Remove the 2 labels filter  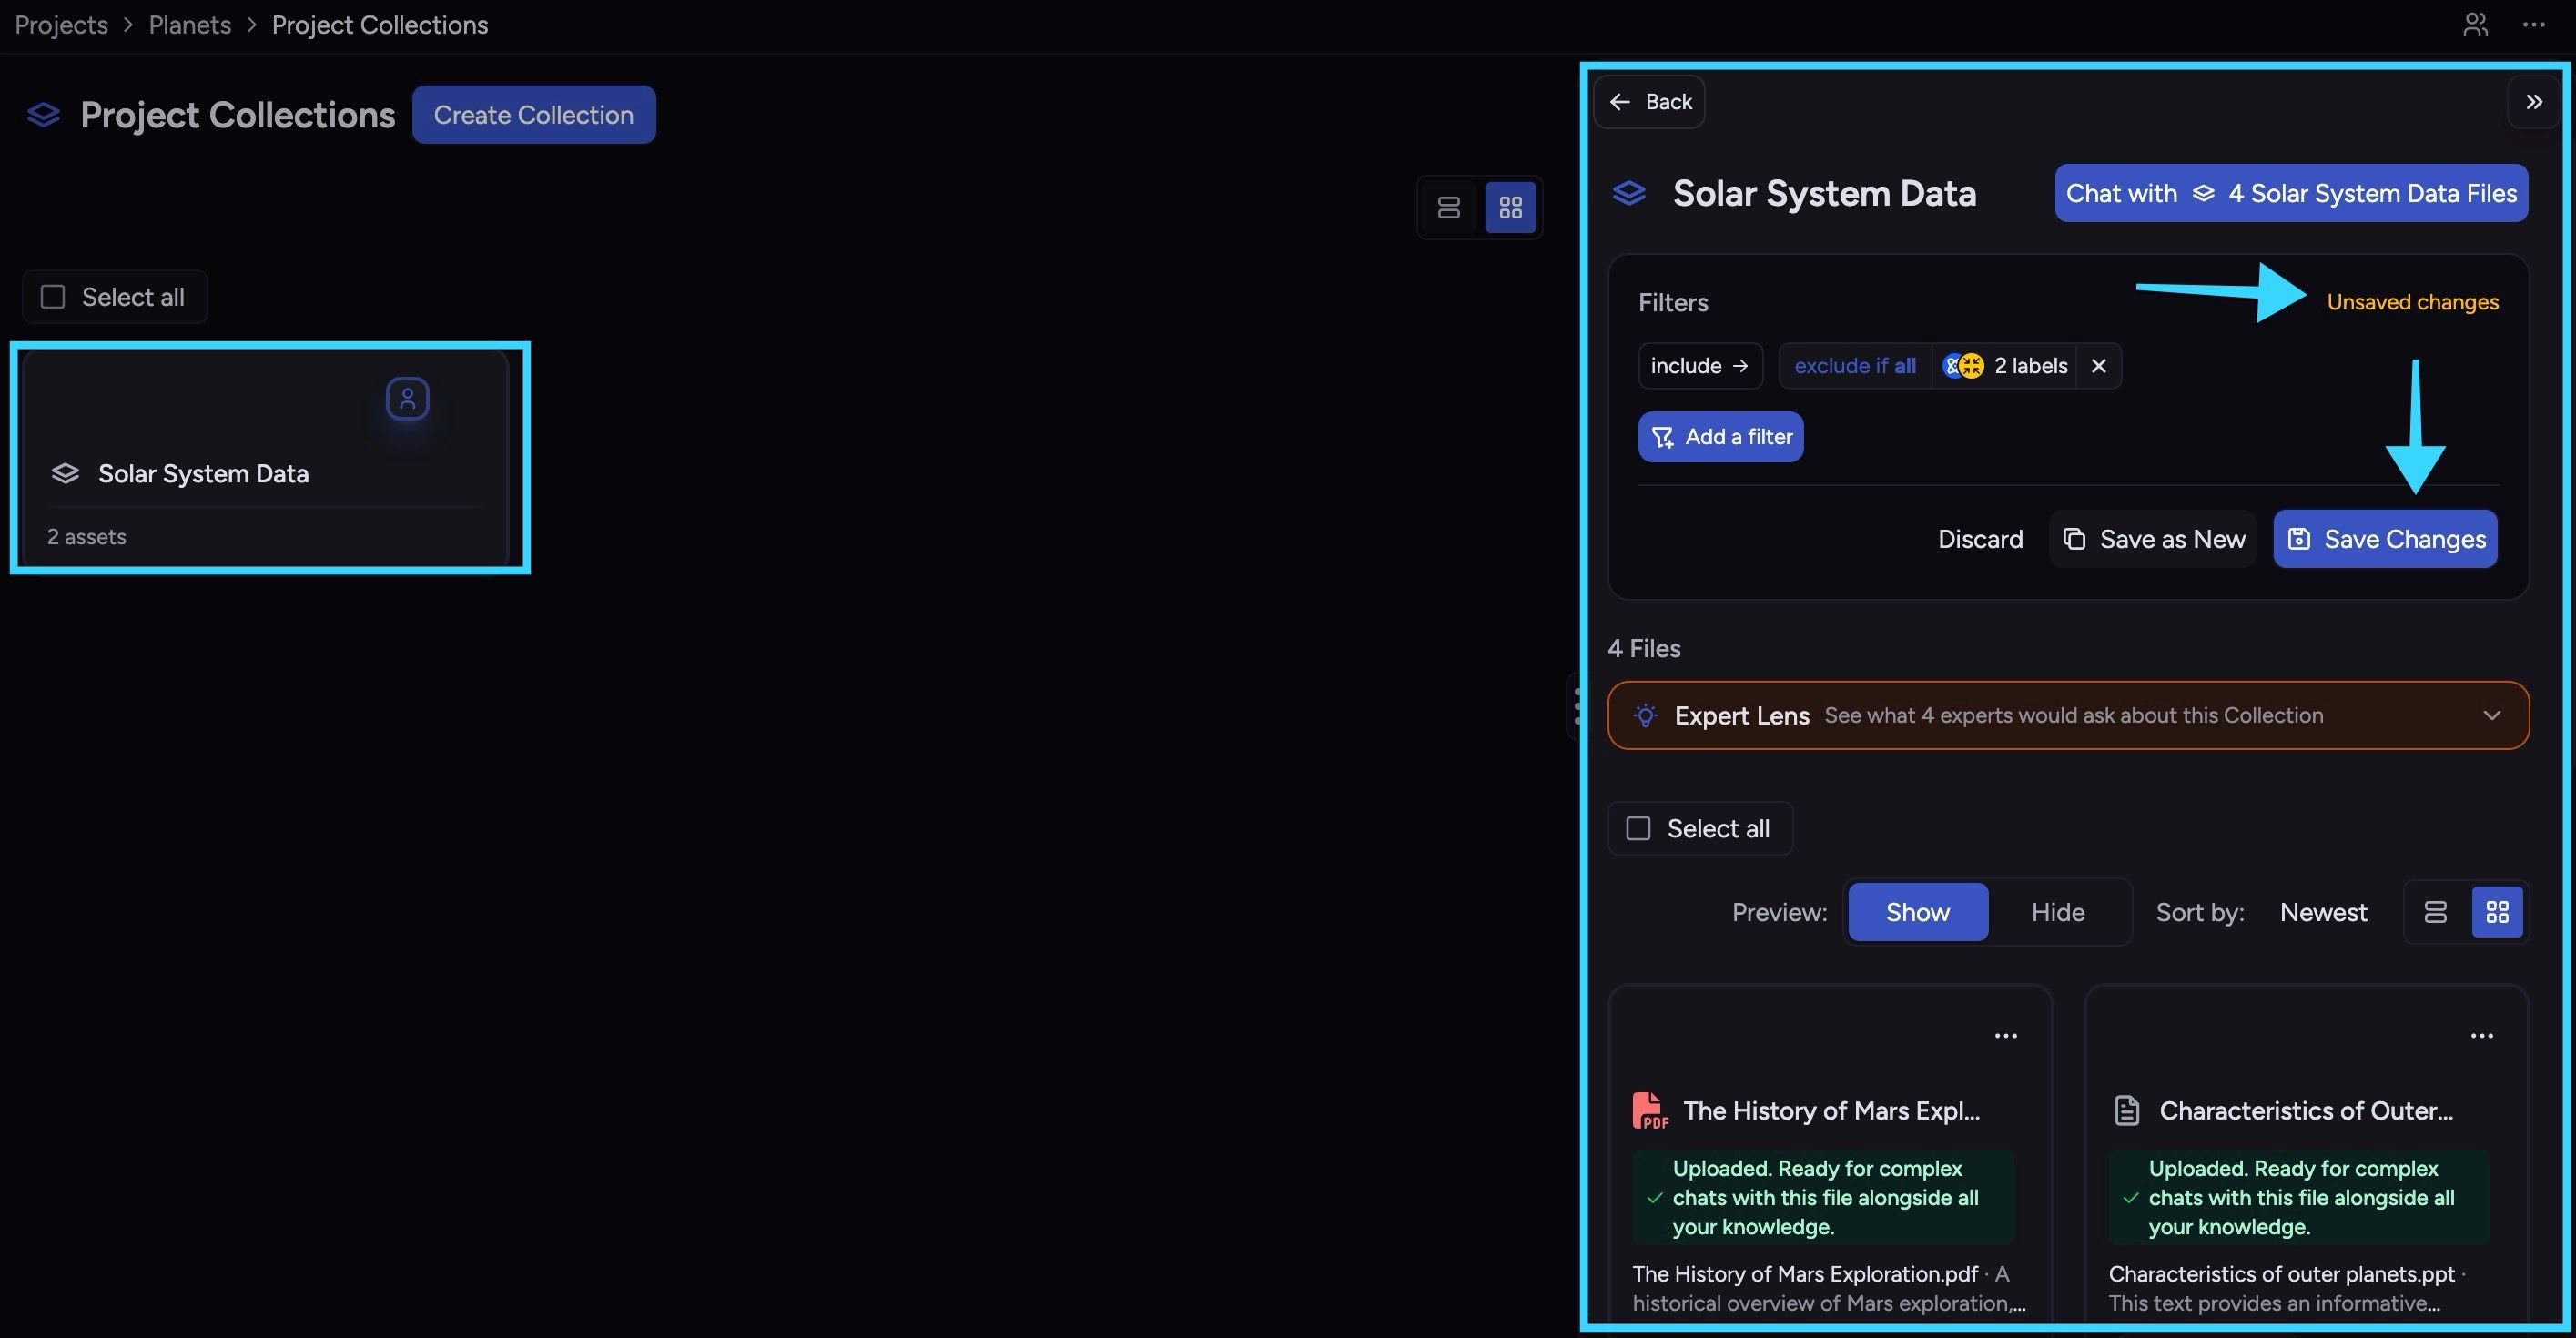tap(2099, 366)
